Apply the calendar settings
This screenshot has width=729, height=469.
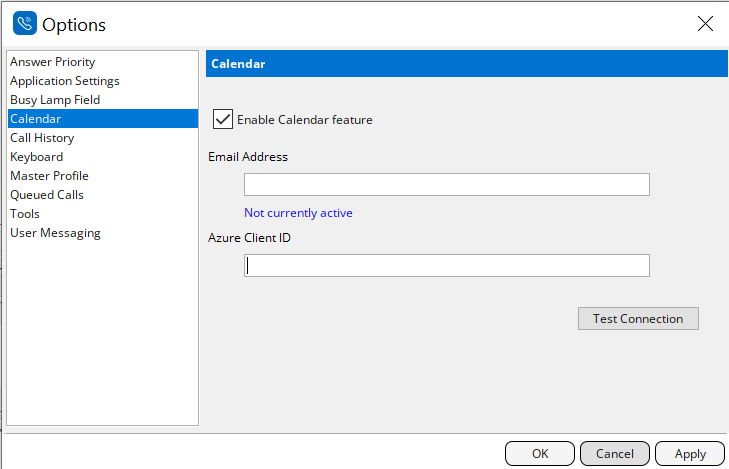point(690,454)
